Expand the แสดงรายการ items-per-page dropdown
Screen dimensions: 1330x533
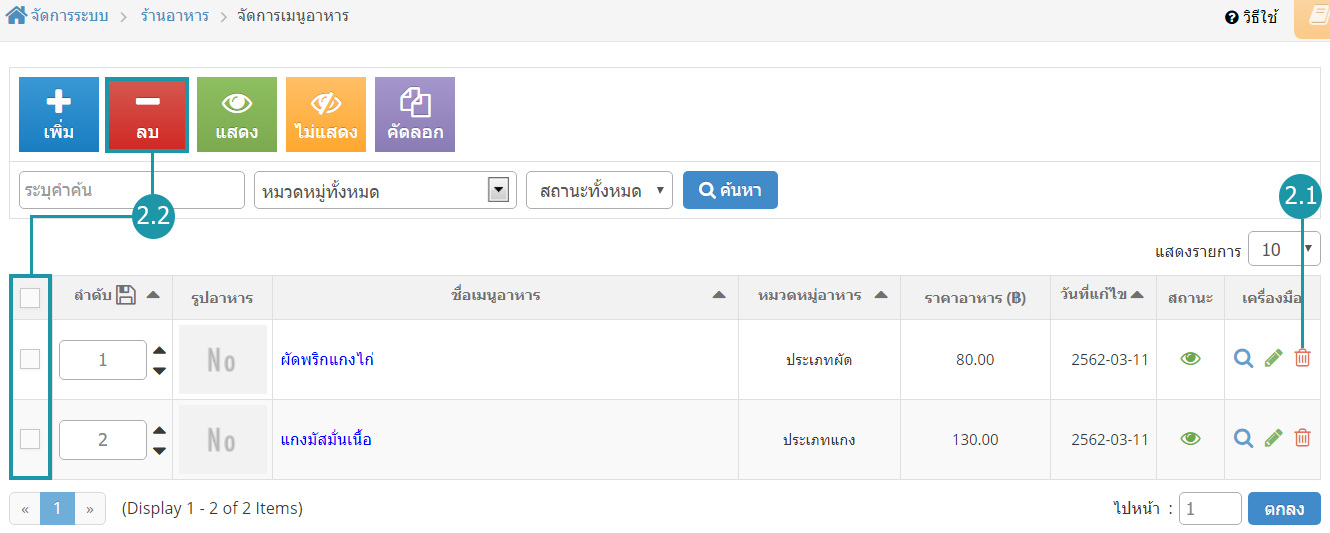[x=1284, y=250]
